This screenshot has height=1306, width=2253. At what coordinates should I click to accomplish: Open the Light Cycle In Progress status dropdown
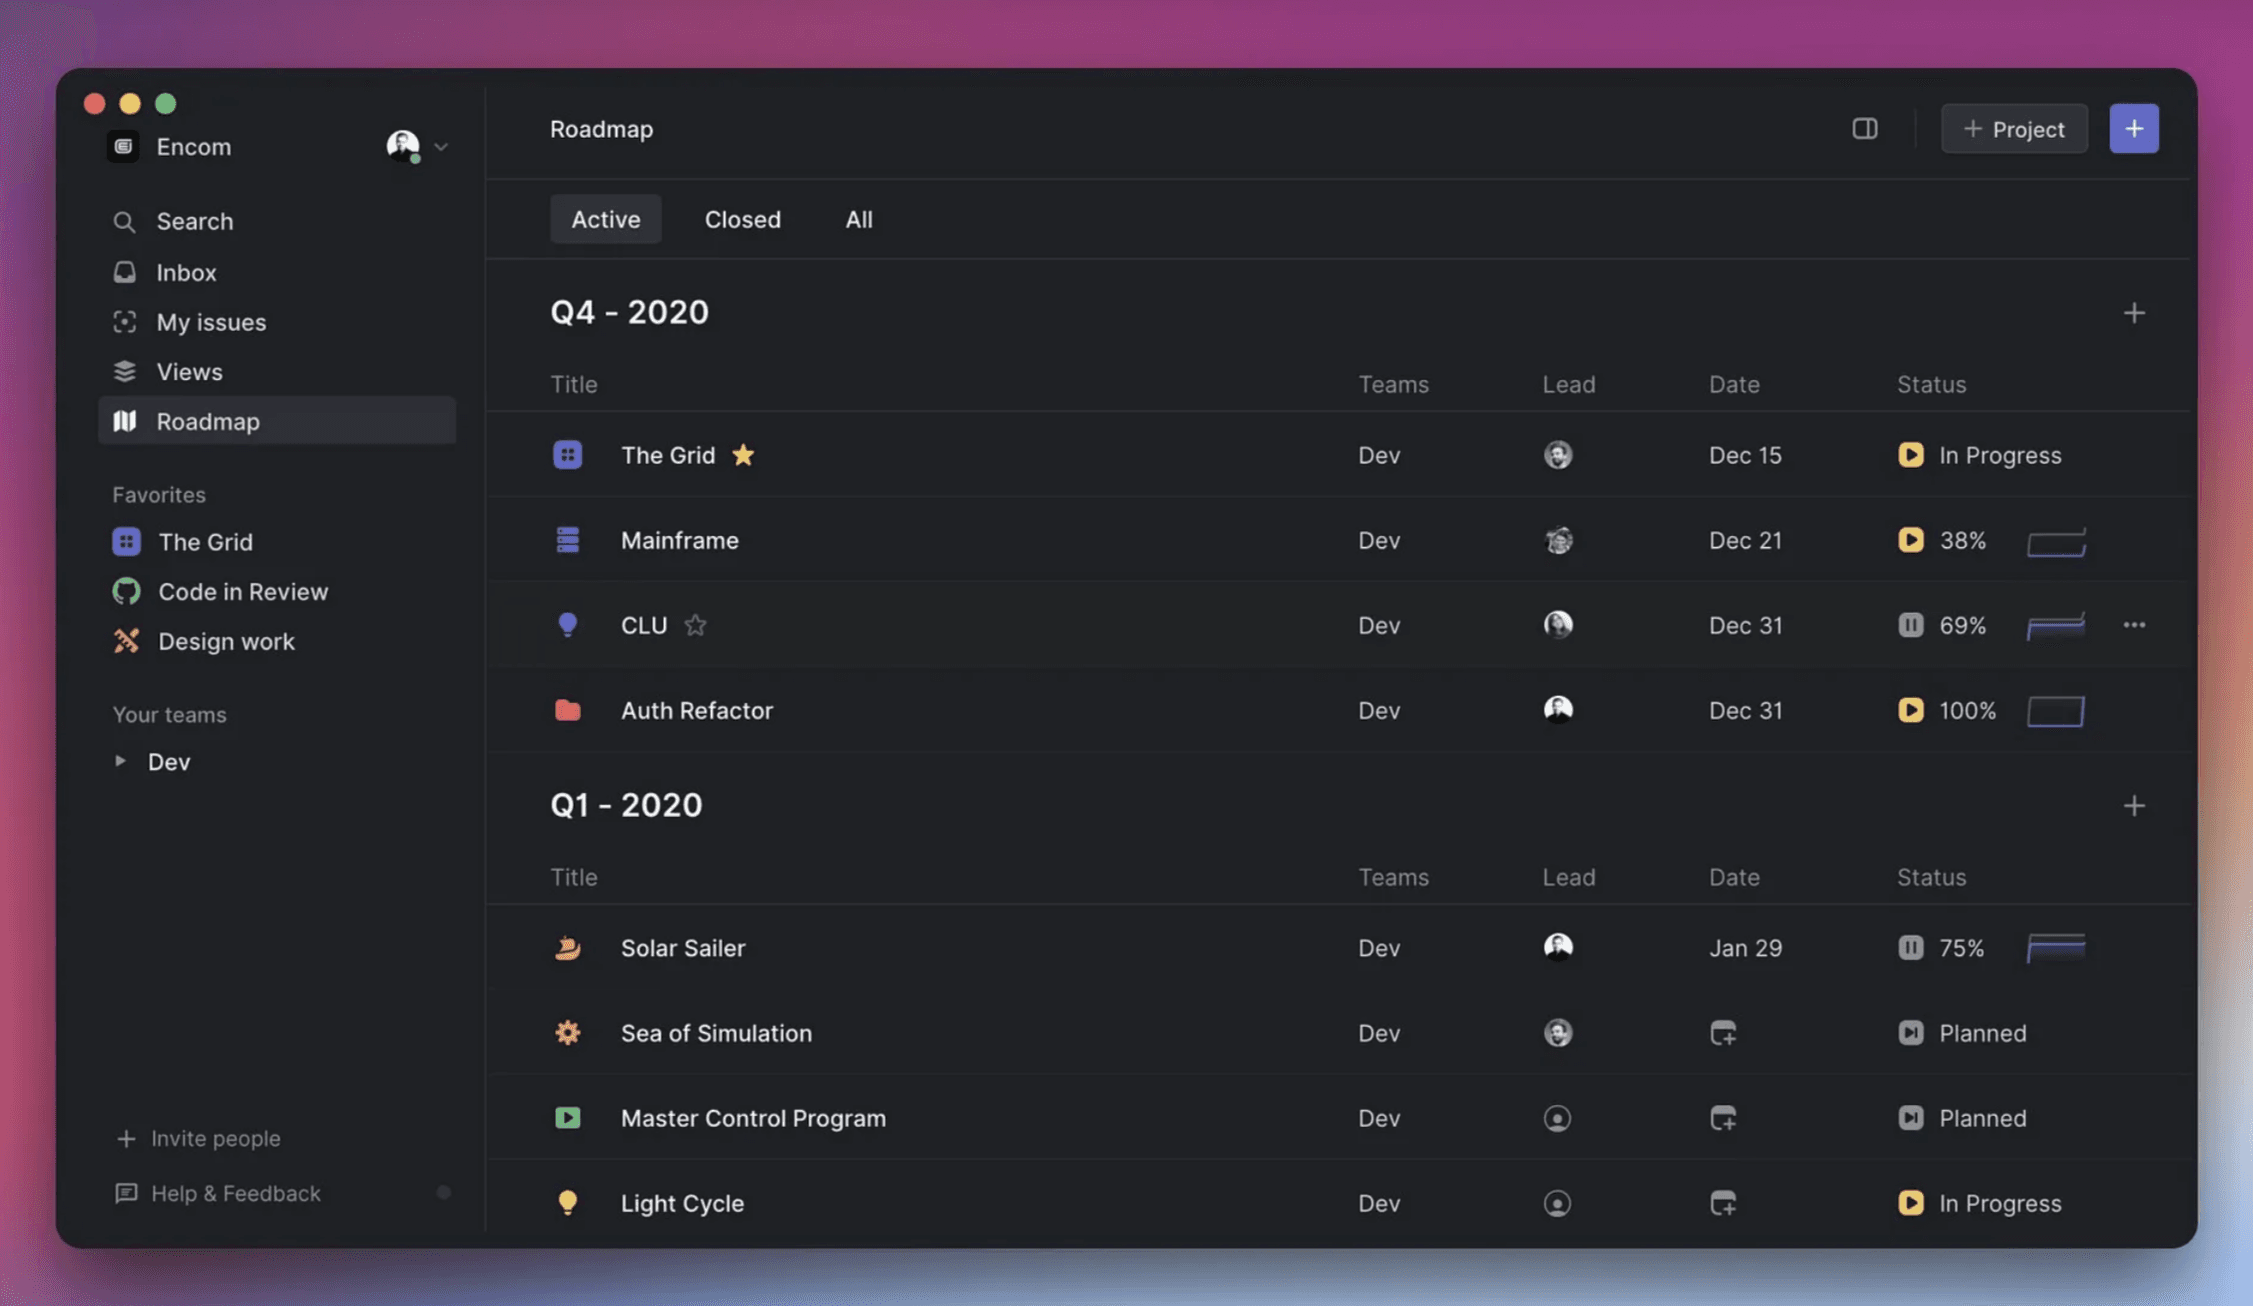(x=1980, y=1203)
